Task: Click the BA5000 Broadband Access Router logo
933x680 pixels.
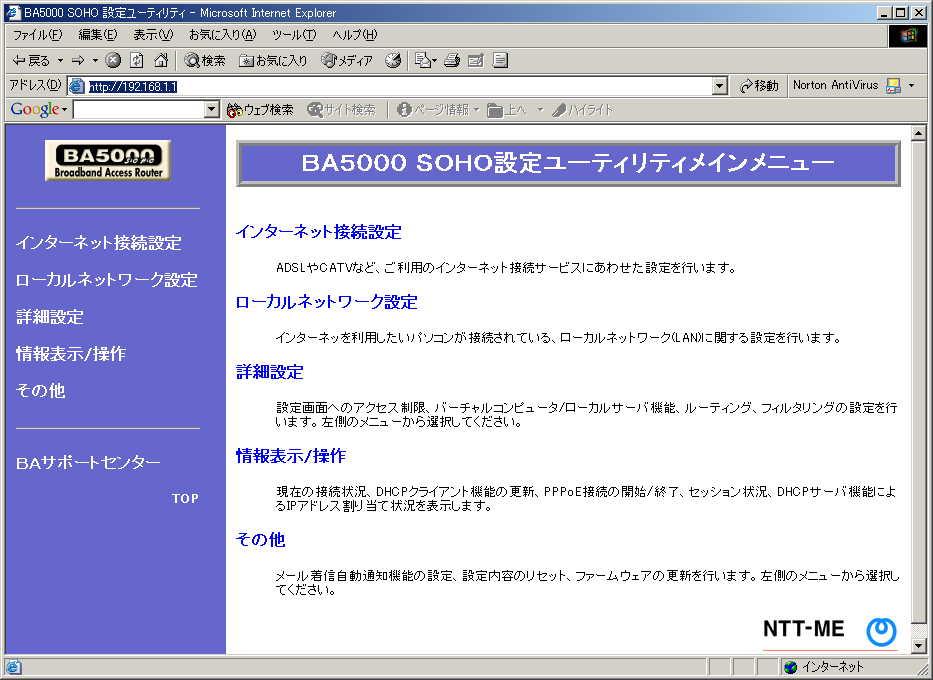Action: (107, 161)
